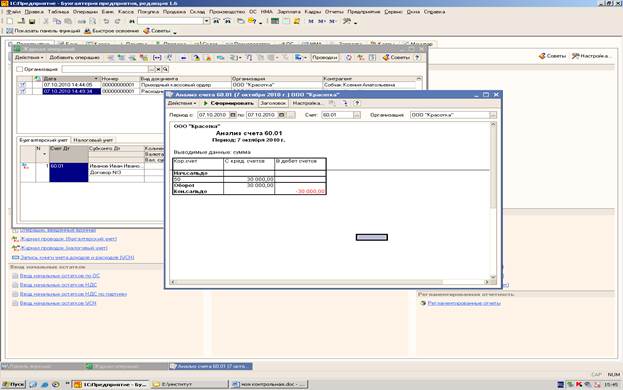Switch to the Word document taskbar item

point(269,384)
